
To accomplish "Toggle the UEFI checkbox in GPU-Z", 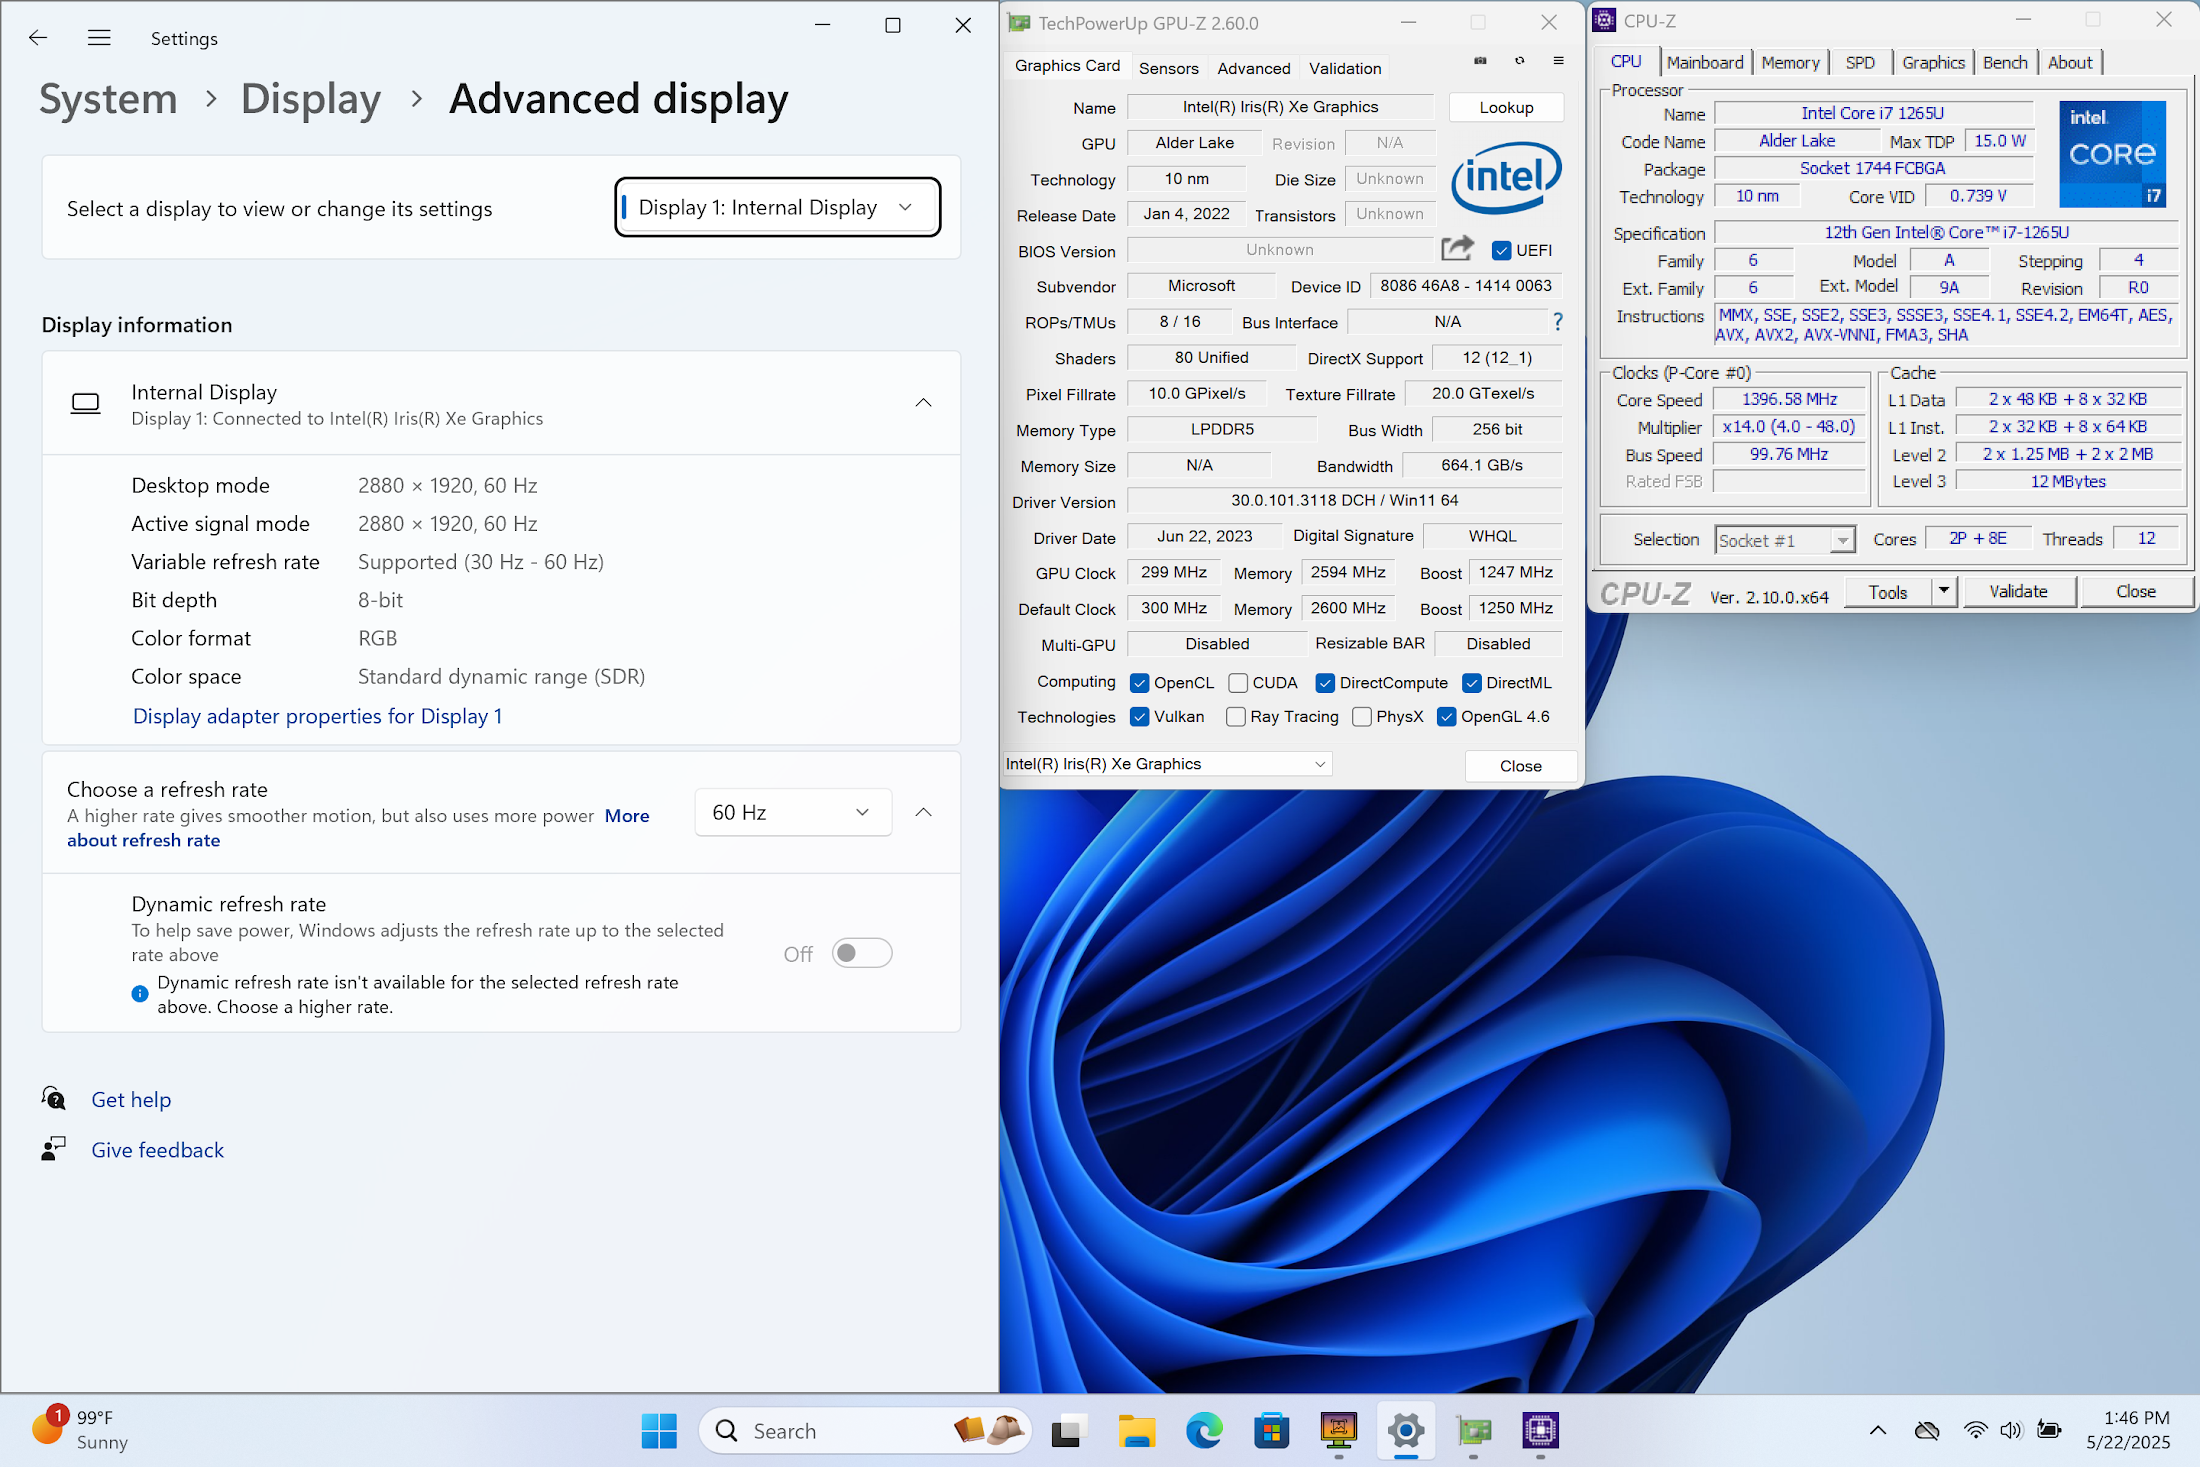I will 1501,250.
